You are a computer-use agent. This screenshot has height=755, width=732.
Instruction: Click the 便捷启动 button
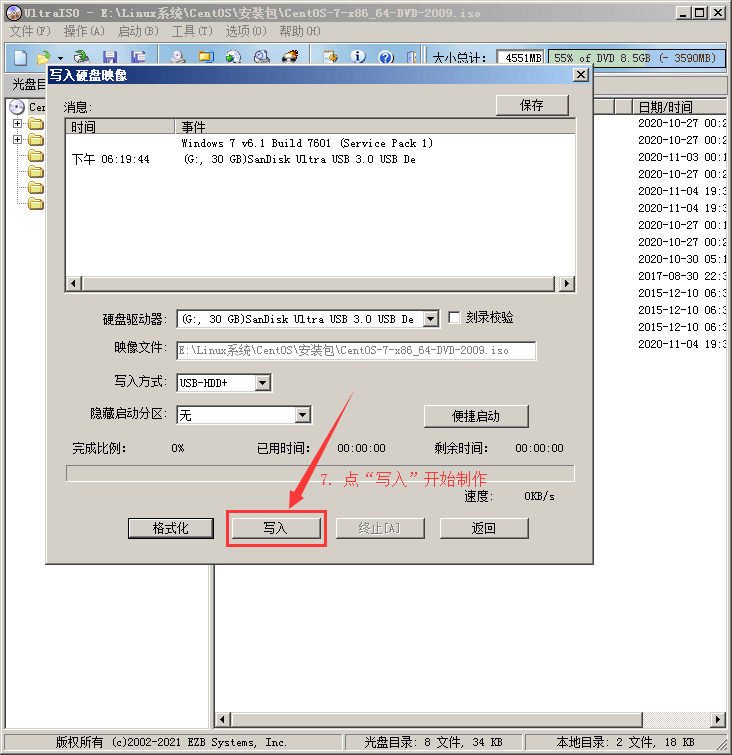point(476,416)
